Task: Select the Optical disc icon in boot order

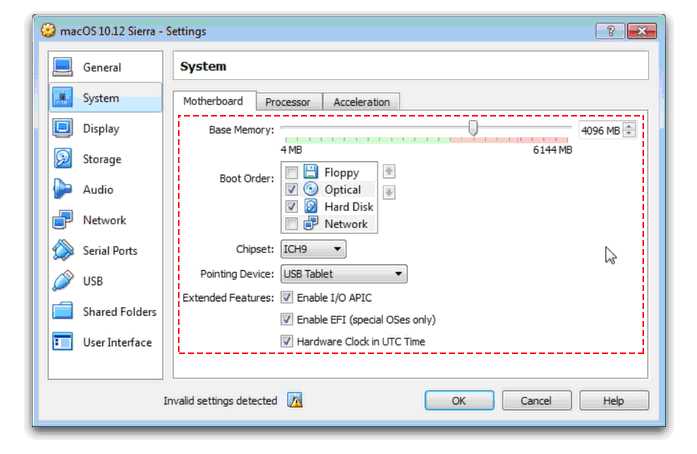Action: point(311,189)
